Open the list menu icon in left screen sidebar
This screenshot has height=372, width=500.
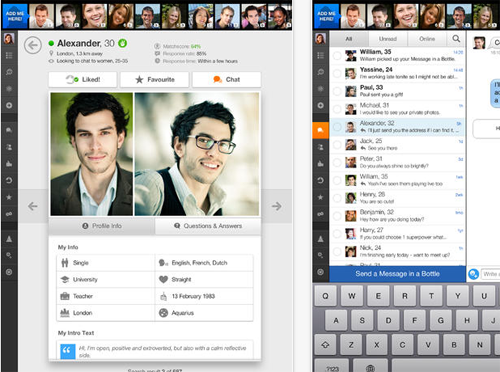9,55
